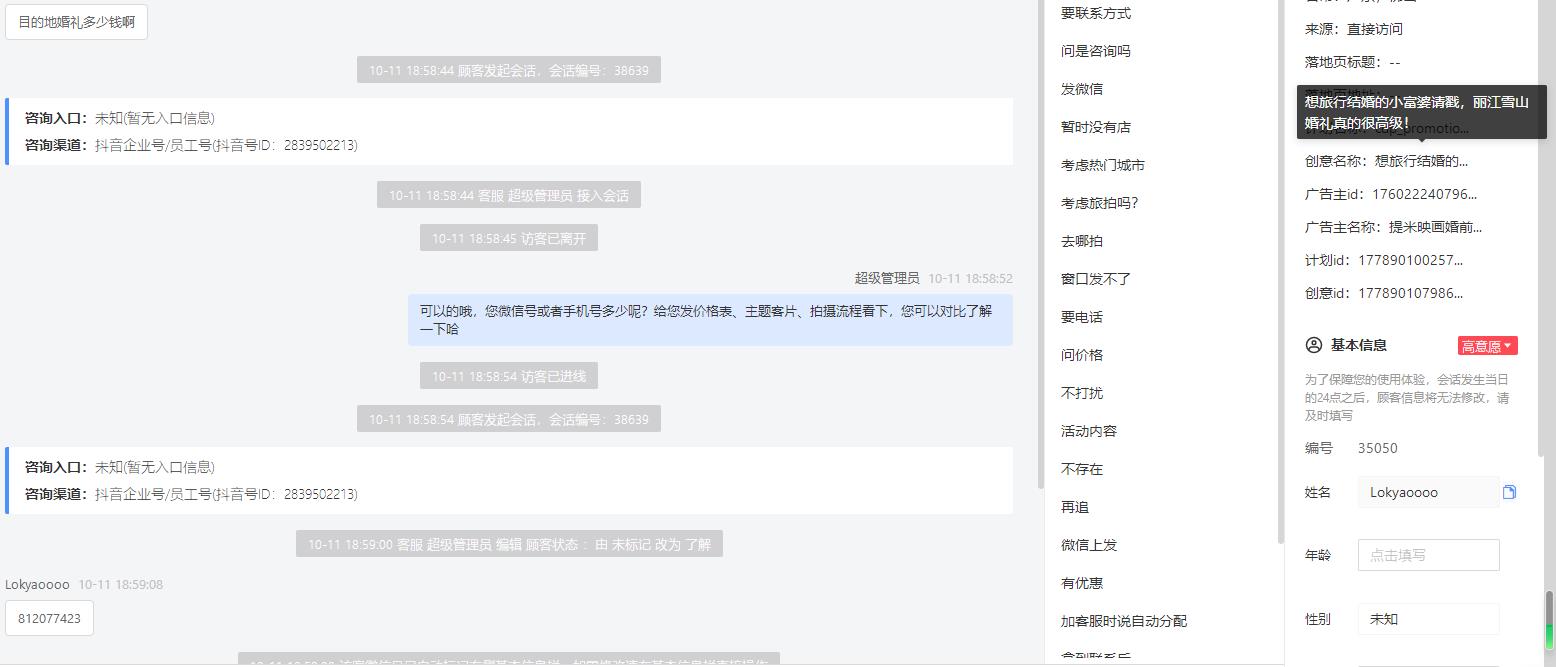The image size is (1556, 667).
Task: Click the 姓名 field containing Lokyaoooo
Action: pos(1428,492)
